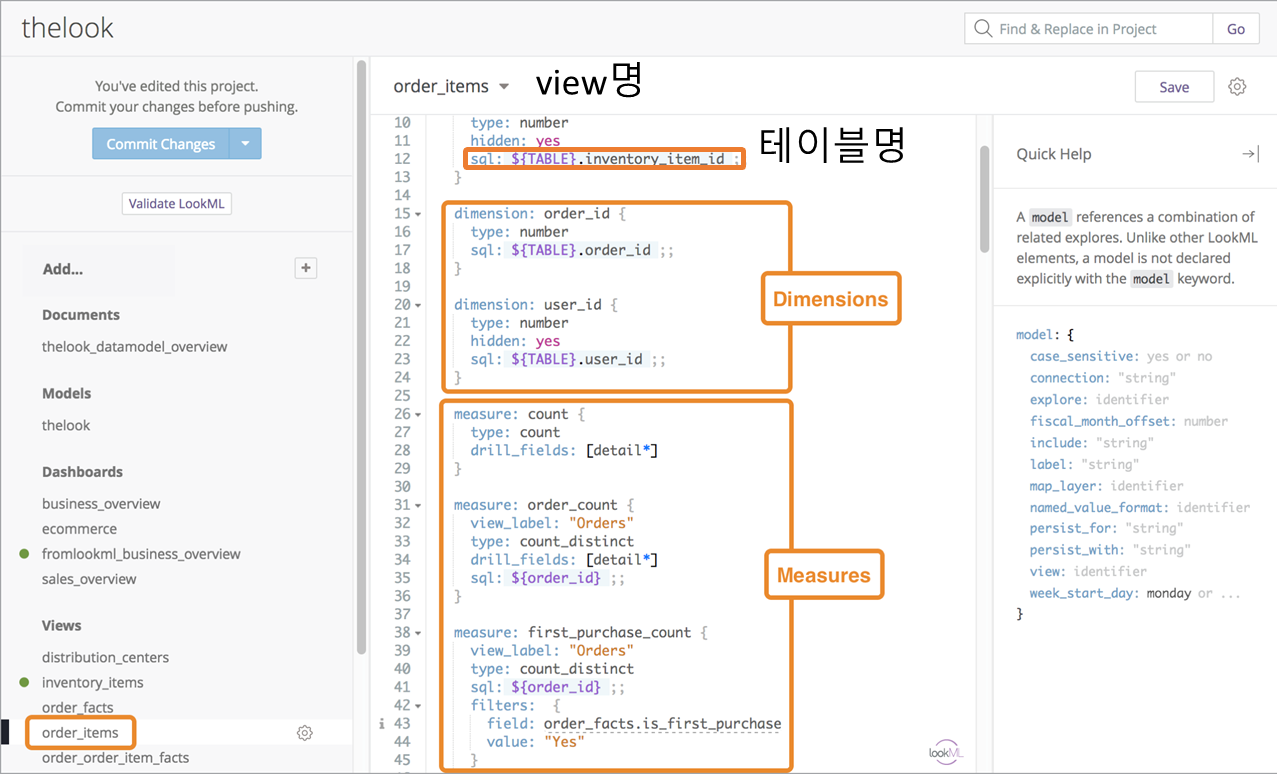Click 'field: order_facts.is_first_purchase' line
This screenshot has width=1277, height=774.
tap(634, 723)
